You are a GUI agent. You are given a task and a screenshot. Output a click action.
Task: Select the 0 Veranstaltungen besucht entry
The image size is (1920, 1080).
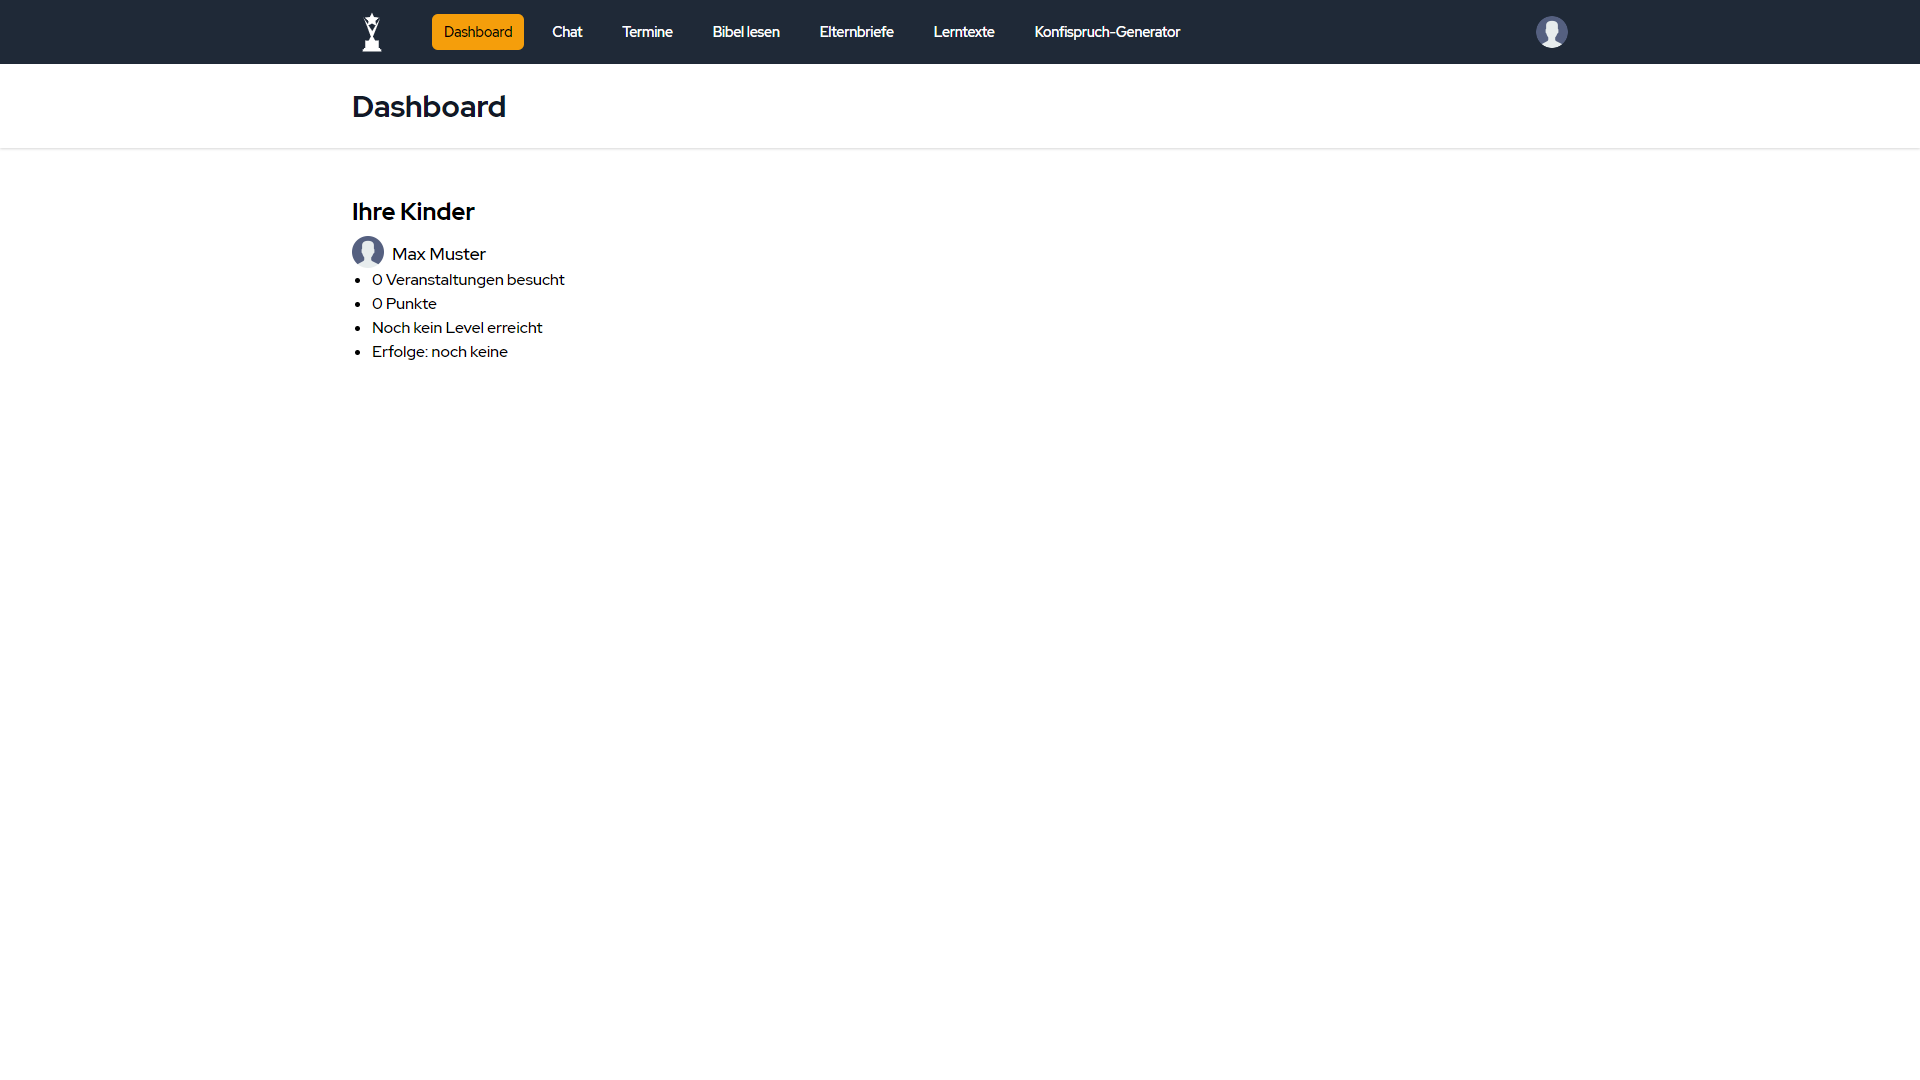click(468, 280)
